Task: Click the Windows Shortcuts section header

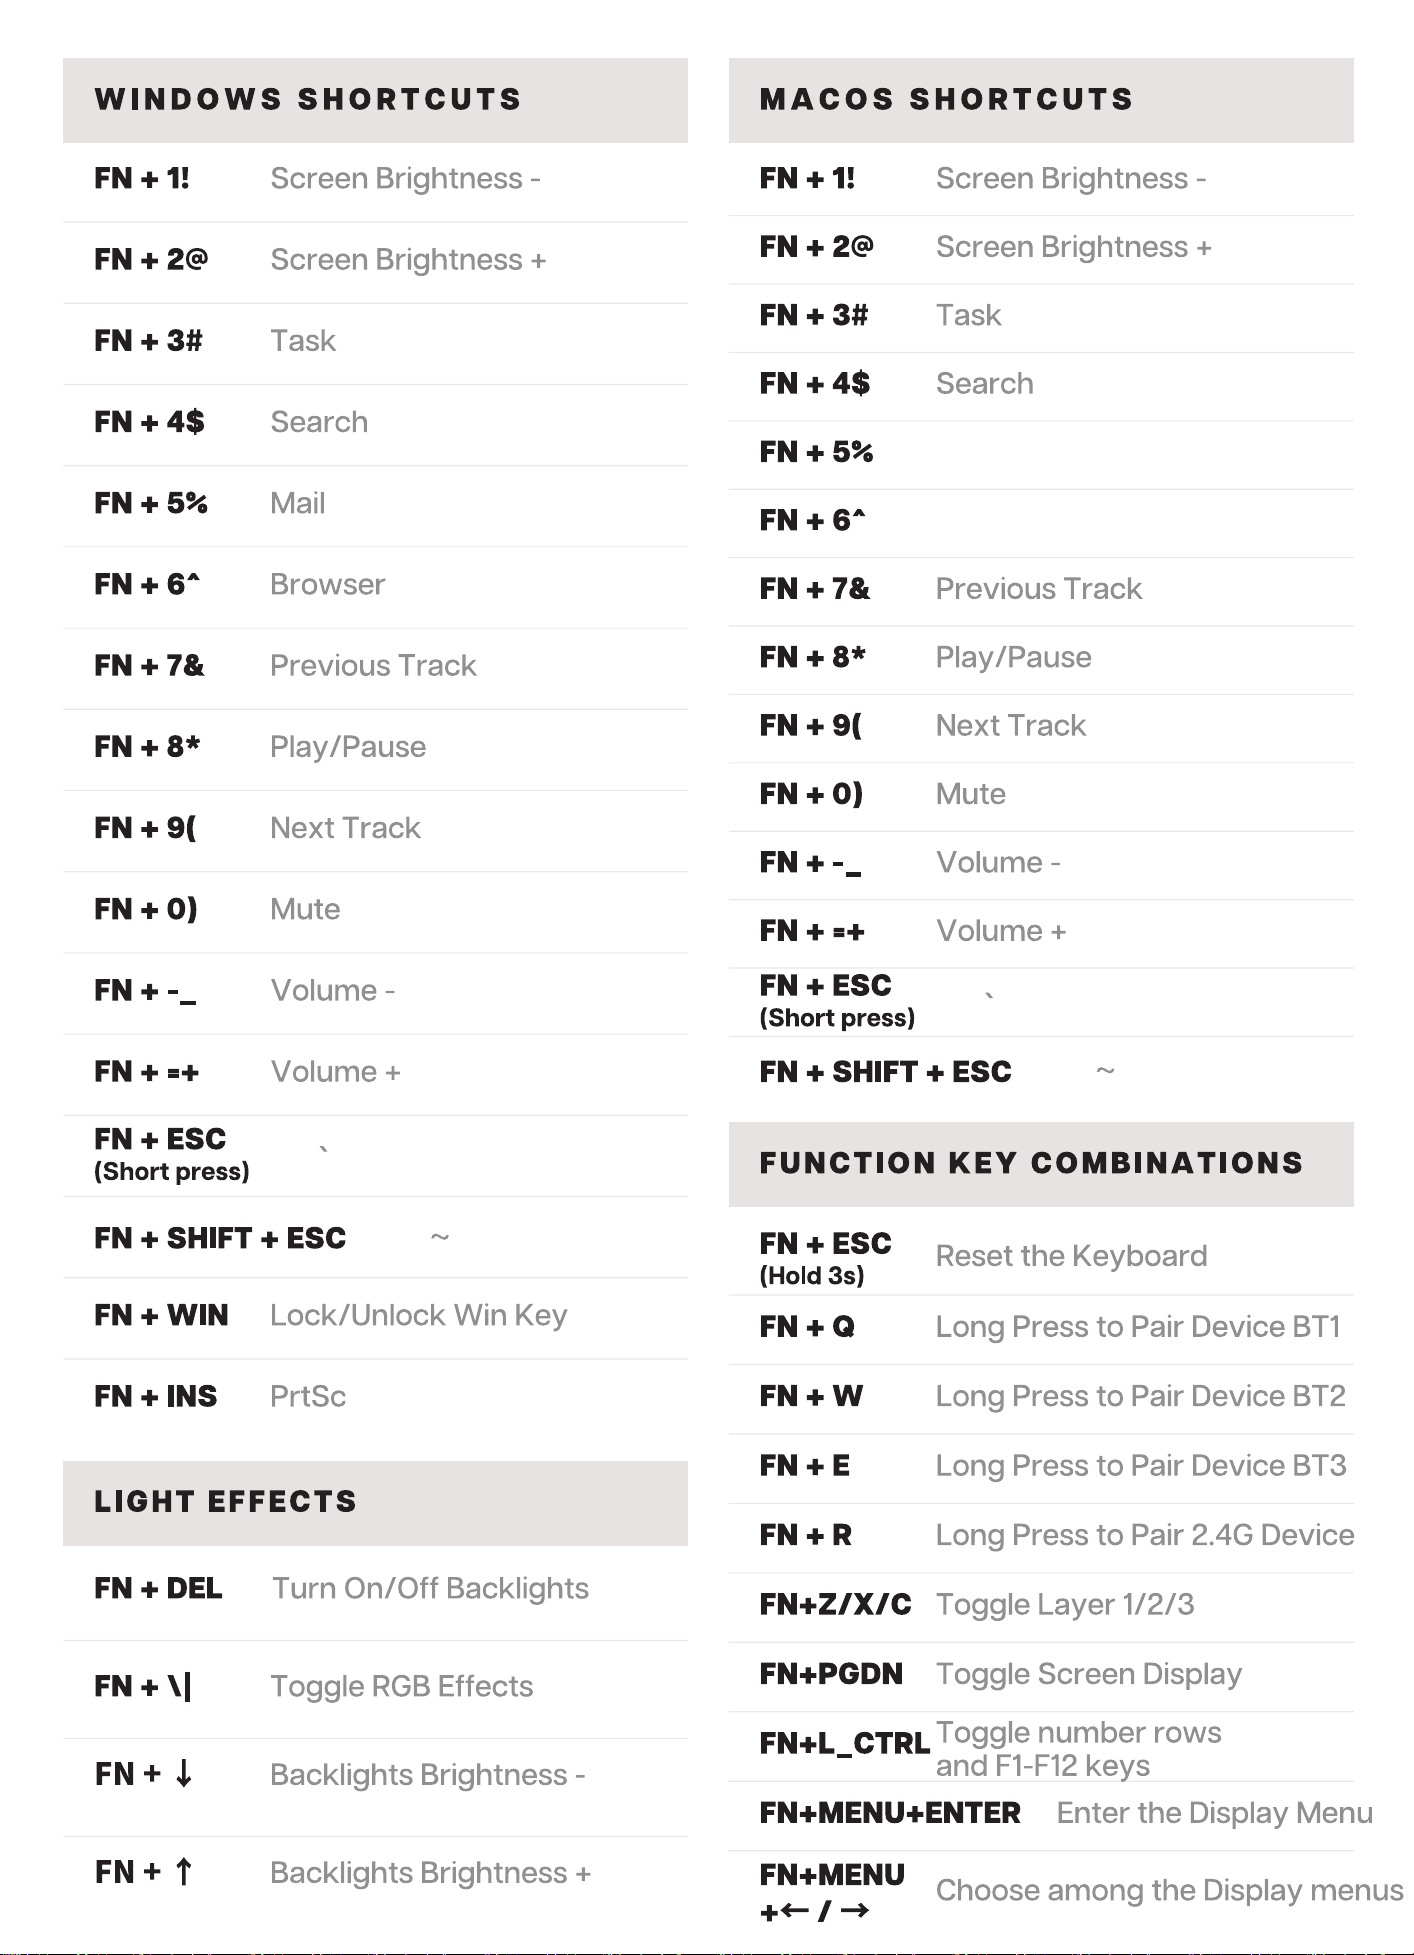Action: [308, 100]
